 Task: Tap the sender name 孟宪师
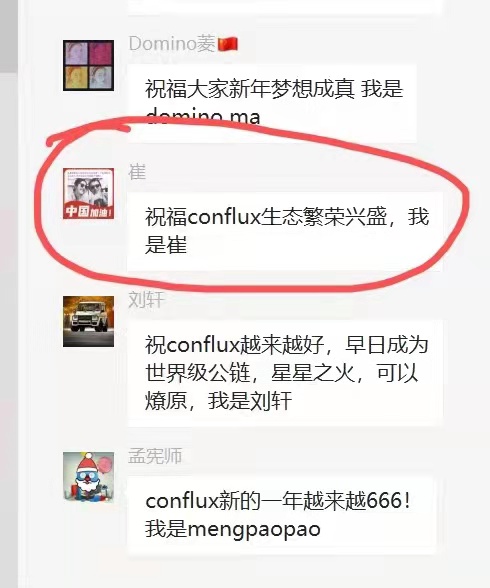(155, 456)
